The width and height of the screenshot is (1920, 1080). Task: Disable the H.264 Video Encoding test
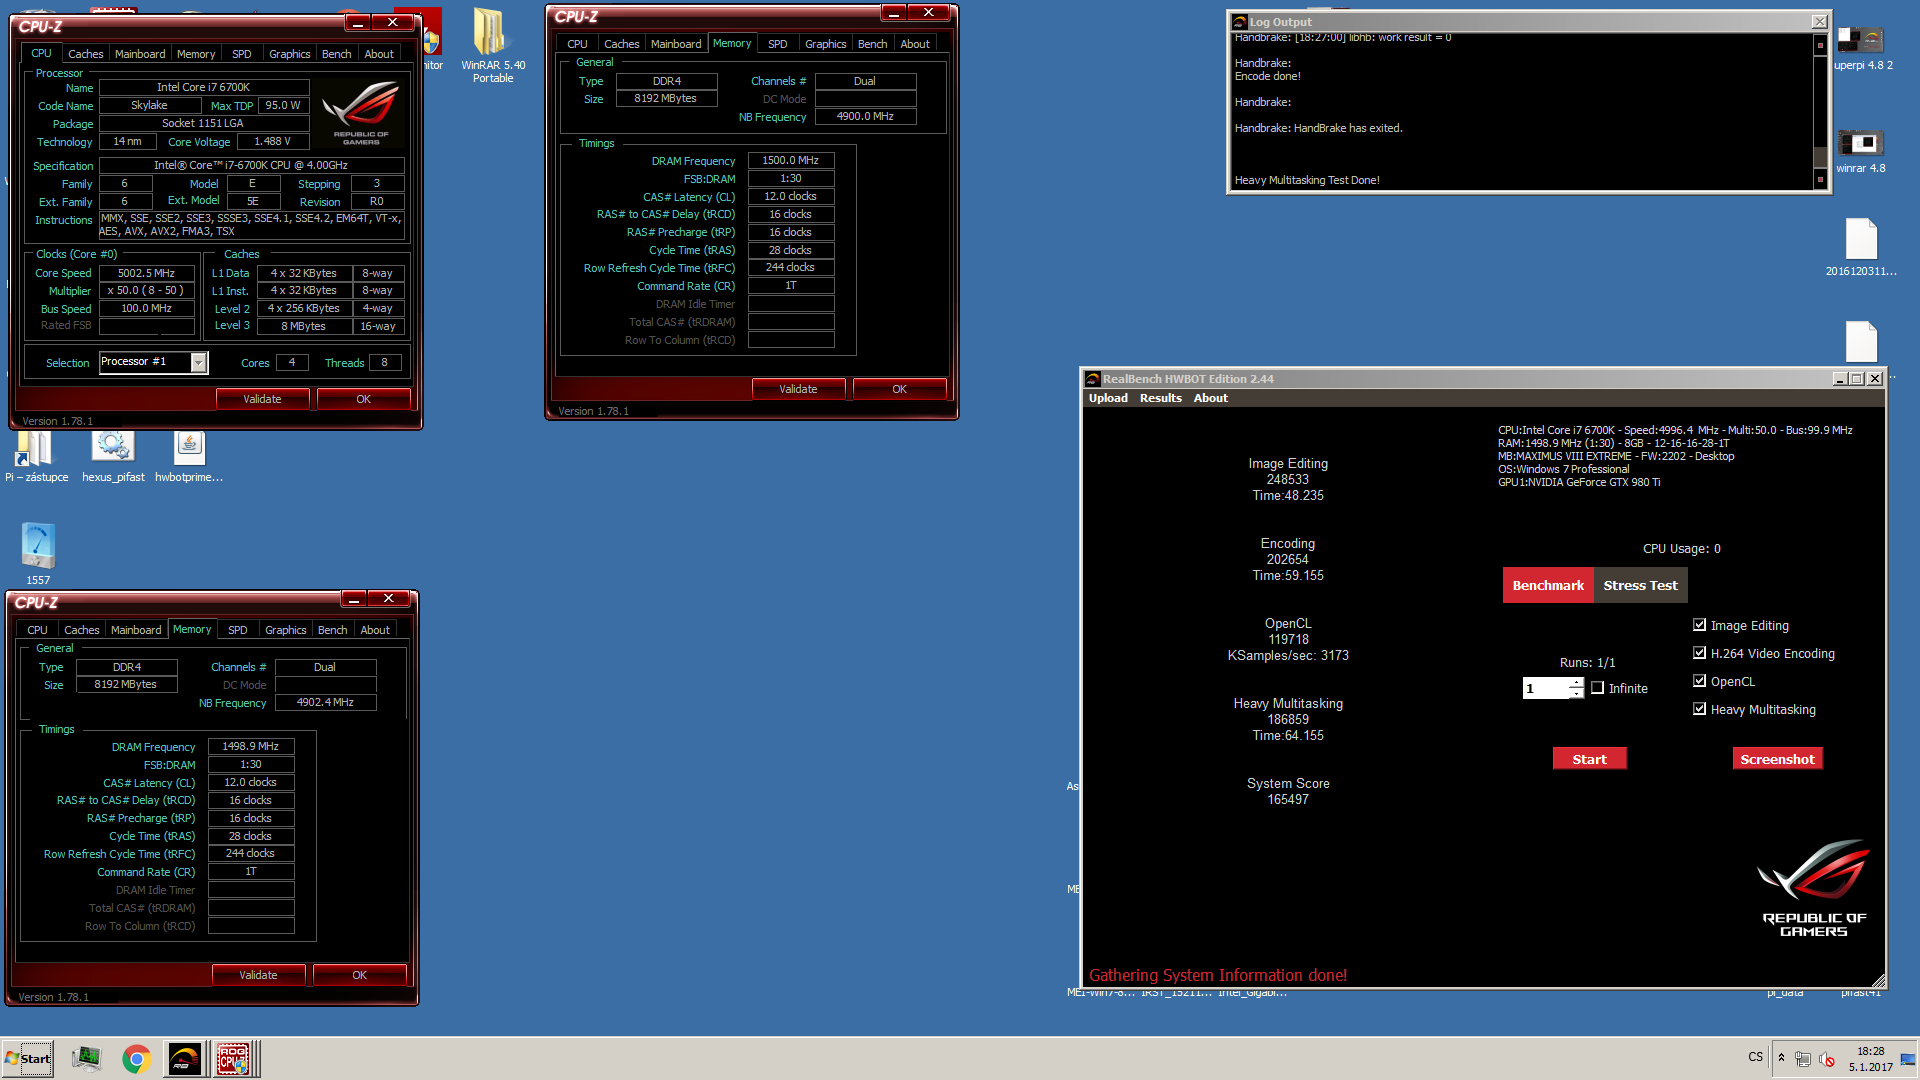click(x=1699, y=653)
